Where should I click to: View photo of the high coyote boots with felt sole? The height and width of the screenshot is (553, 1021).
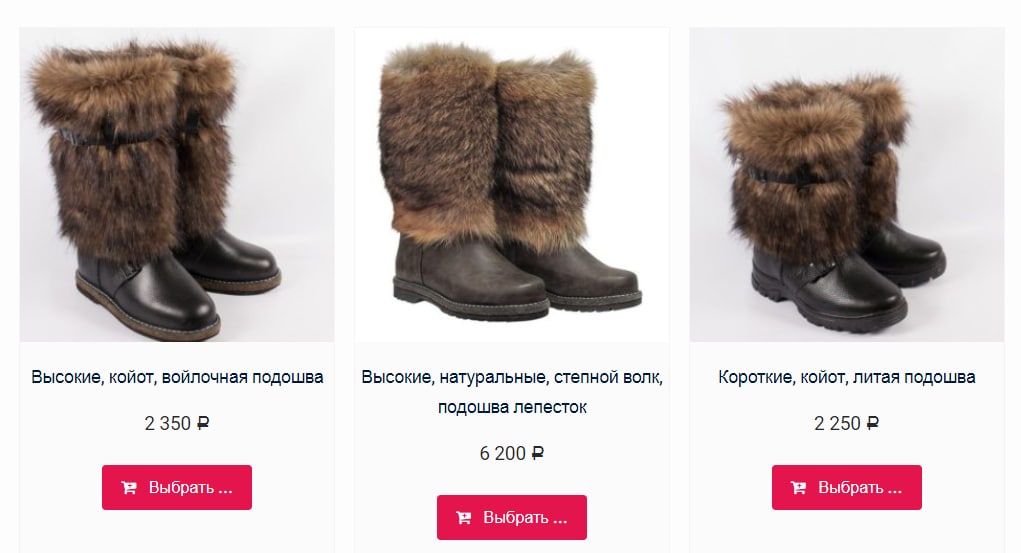[177, 184]
